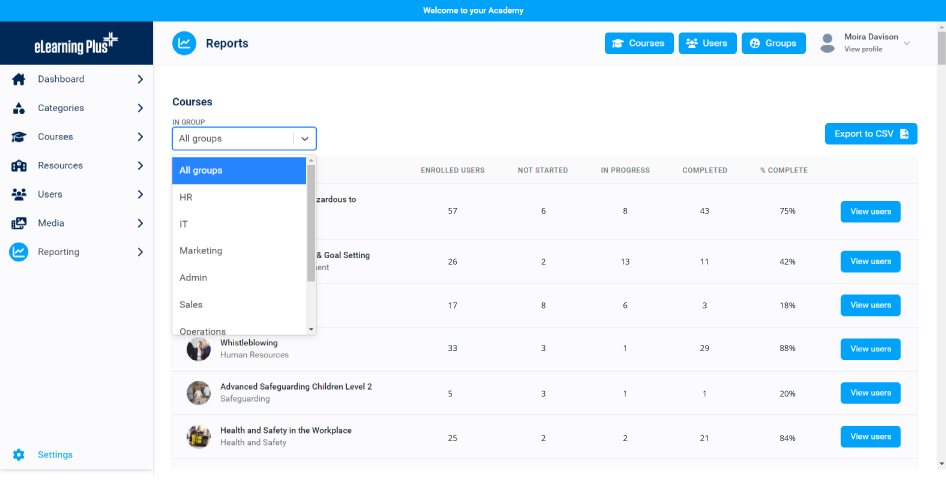Collapse the In Group dropdown arrow
946x480 pixels.
305,139
